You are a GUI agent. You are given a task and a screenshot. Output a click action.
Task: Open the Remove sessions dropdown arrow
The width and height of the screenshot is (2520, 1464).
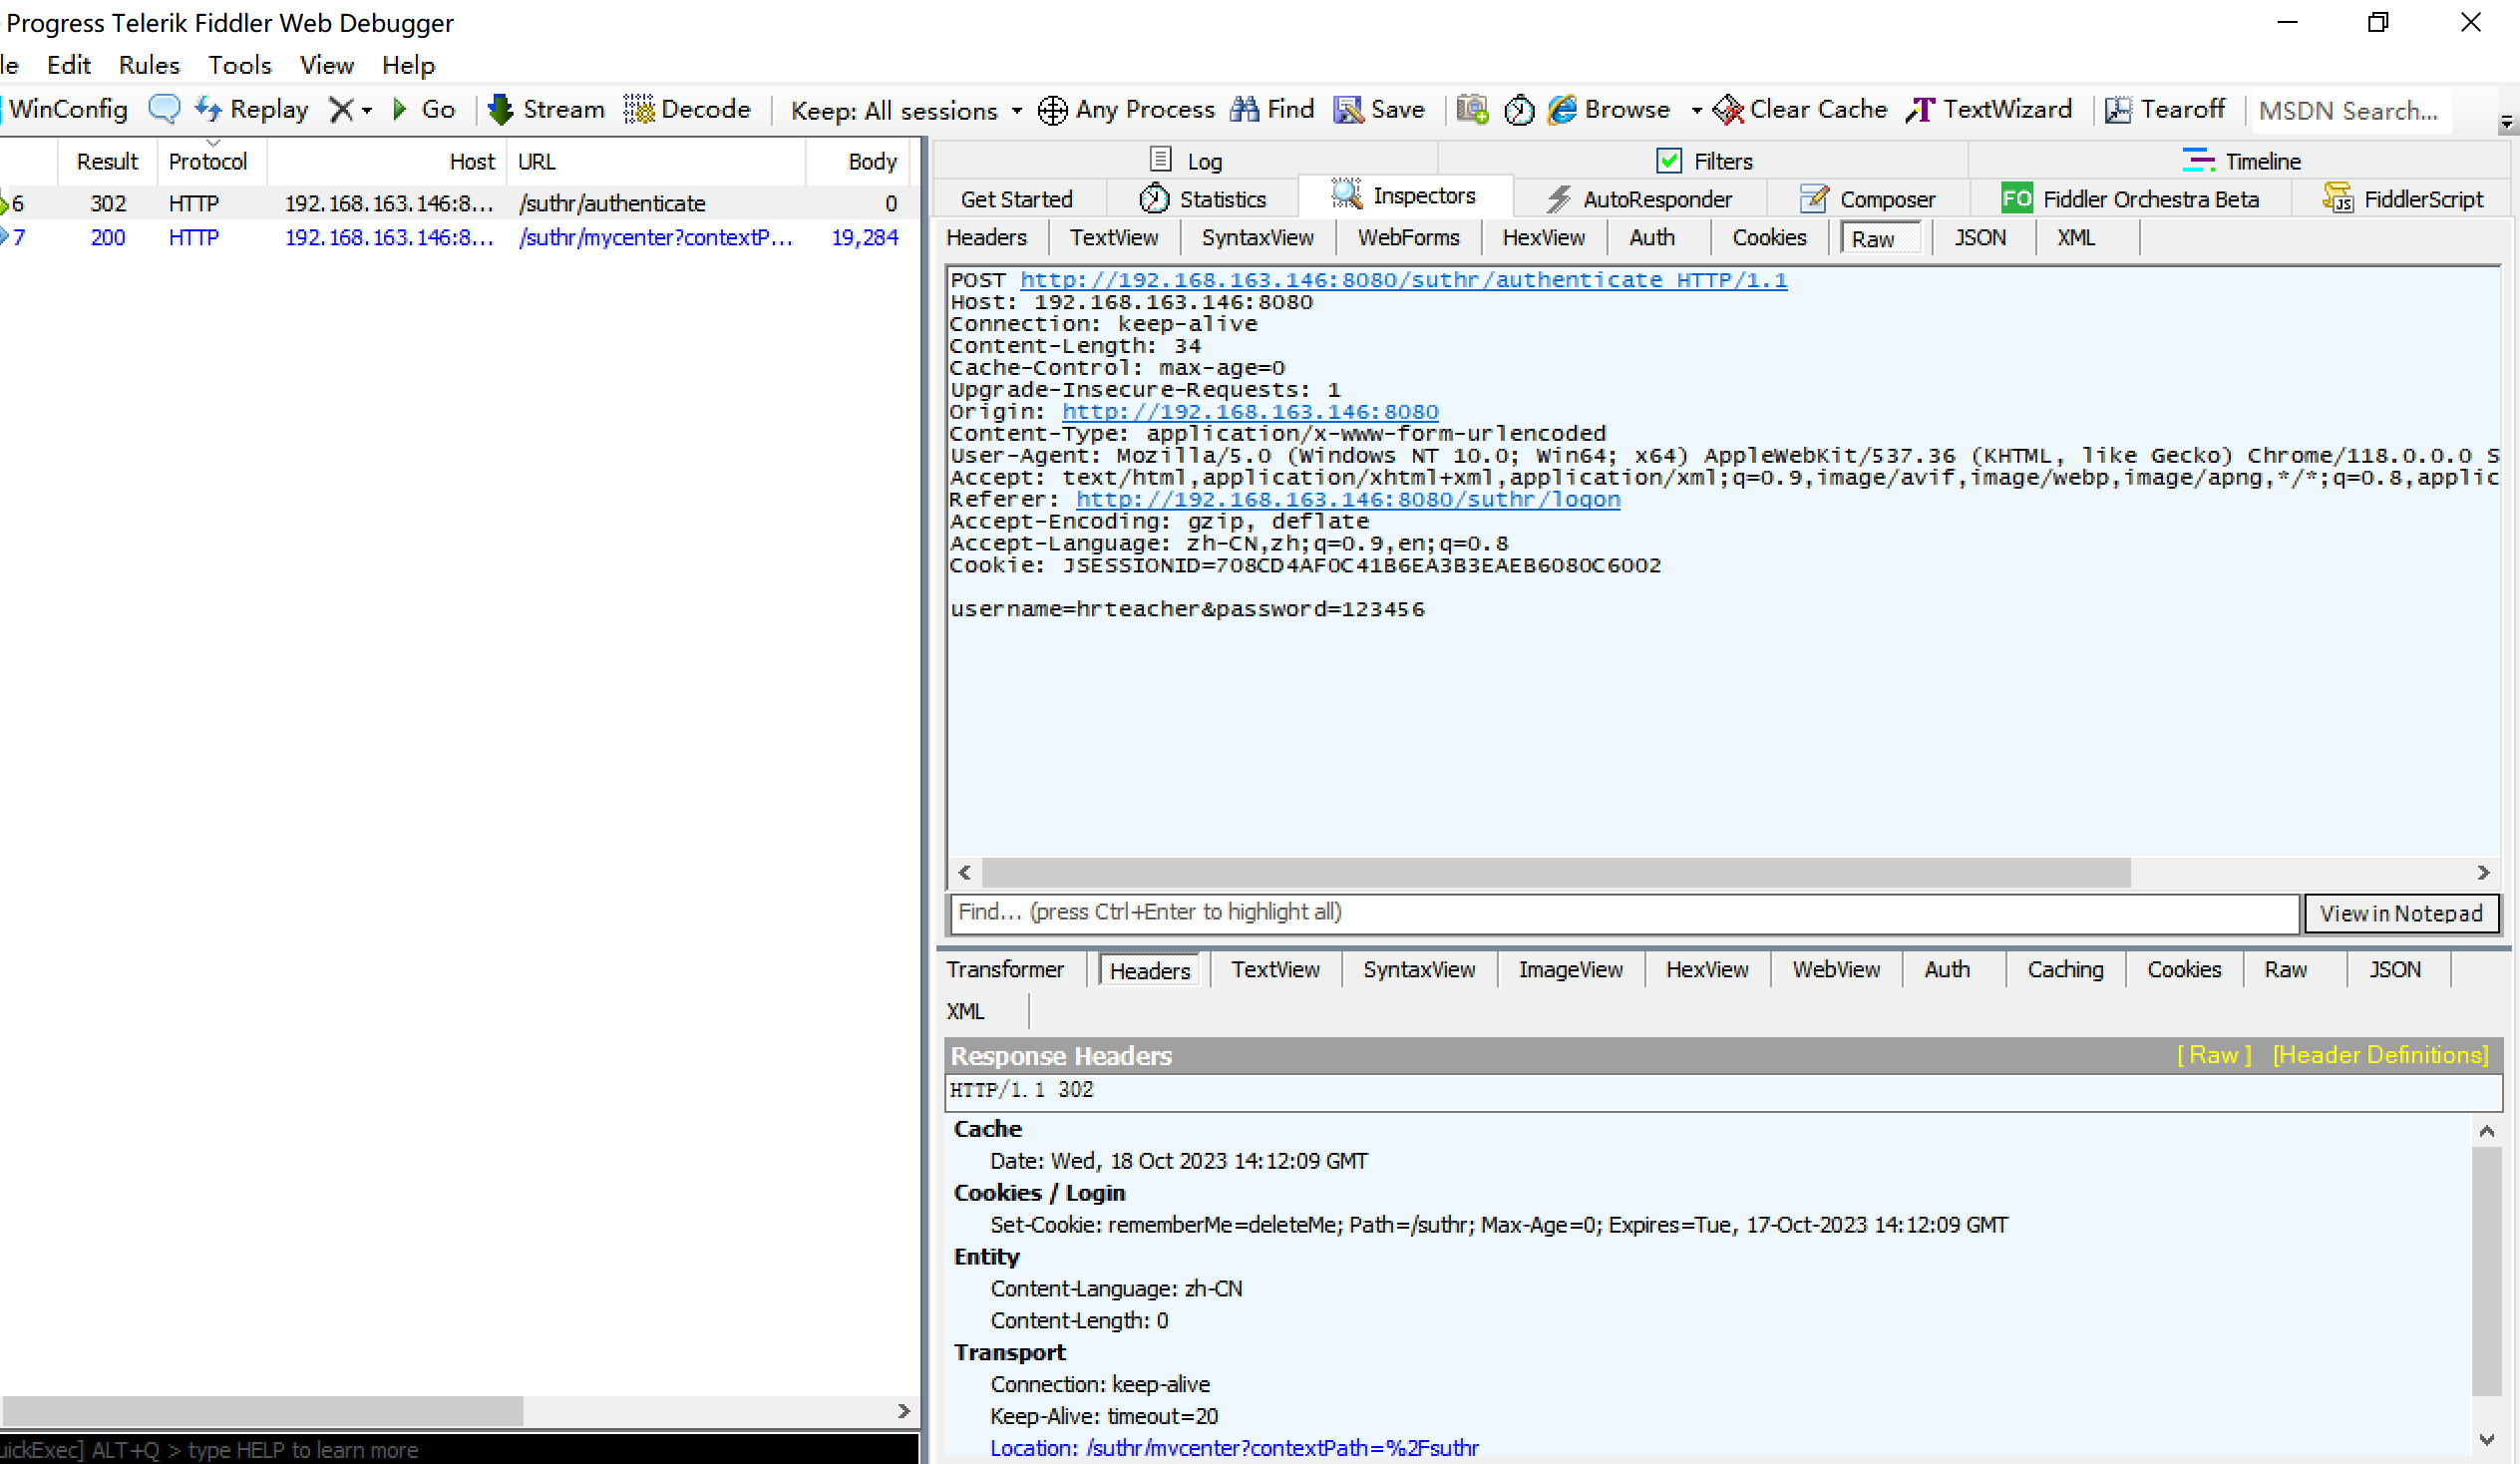click(367, 110)
